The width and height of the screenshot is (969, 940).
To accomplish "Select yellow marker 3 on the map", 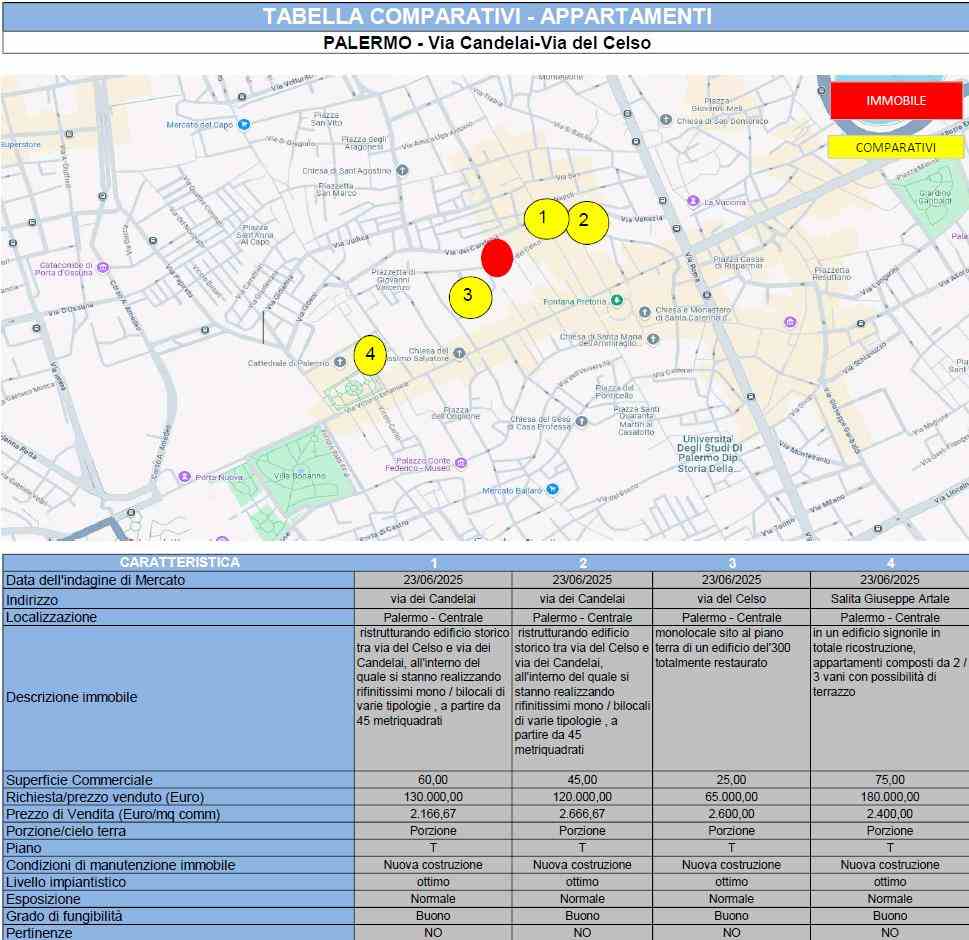I will [469, 296].
